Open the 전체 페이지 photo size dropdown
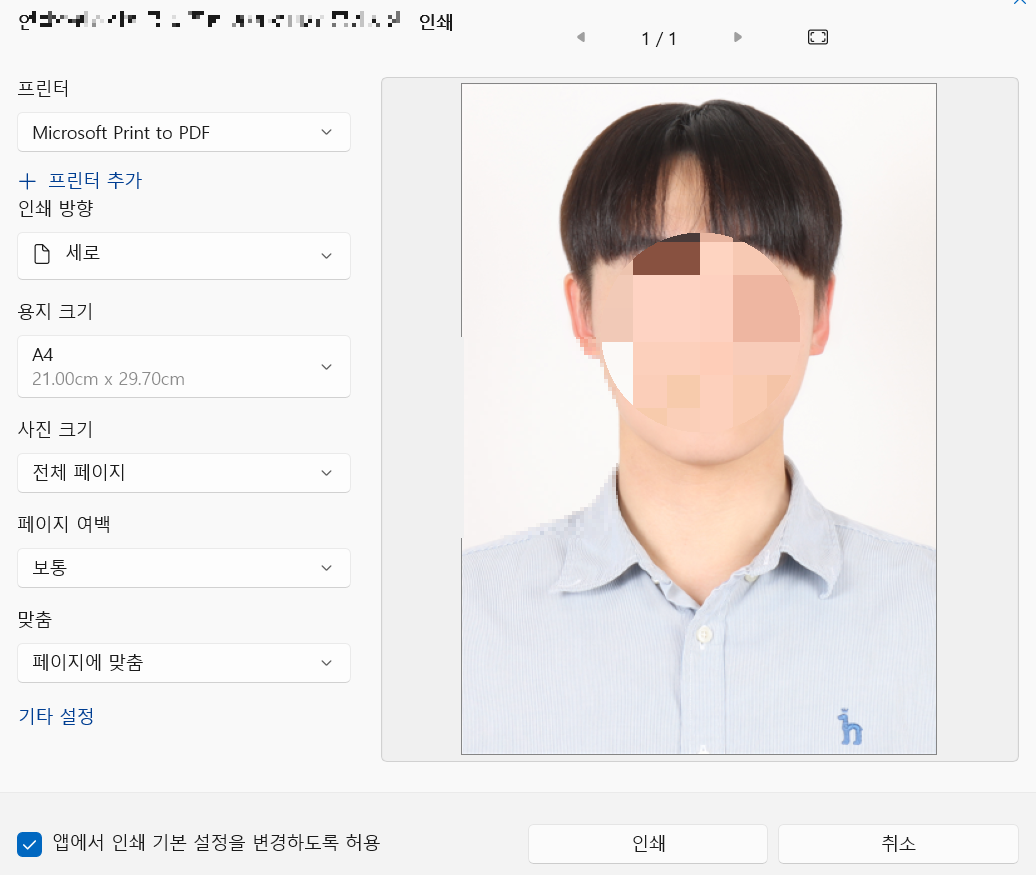The image size is (1036, 875). [x=184, y=473]
